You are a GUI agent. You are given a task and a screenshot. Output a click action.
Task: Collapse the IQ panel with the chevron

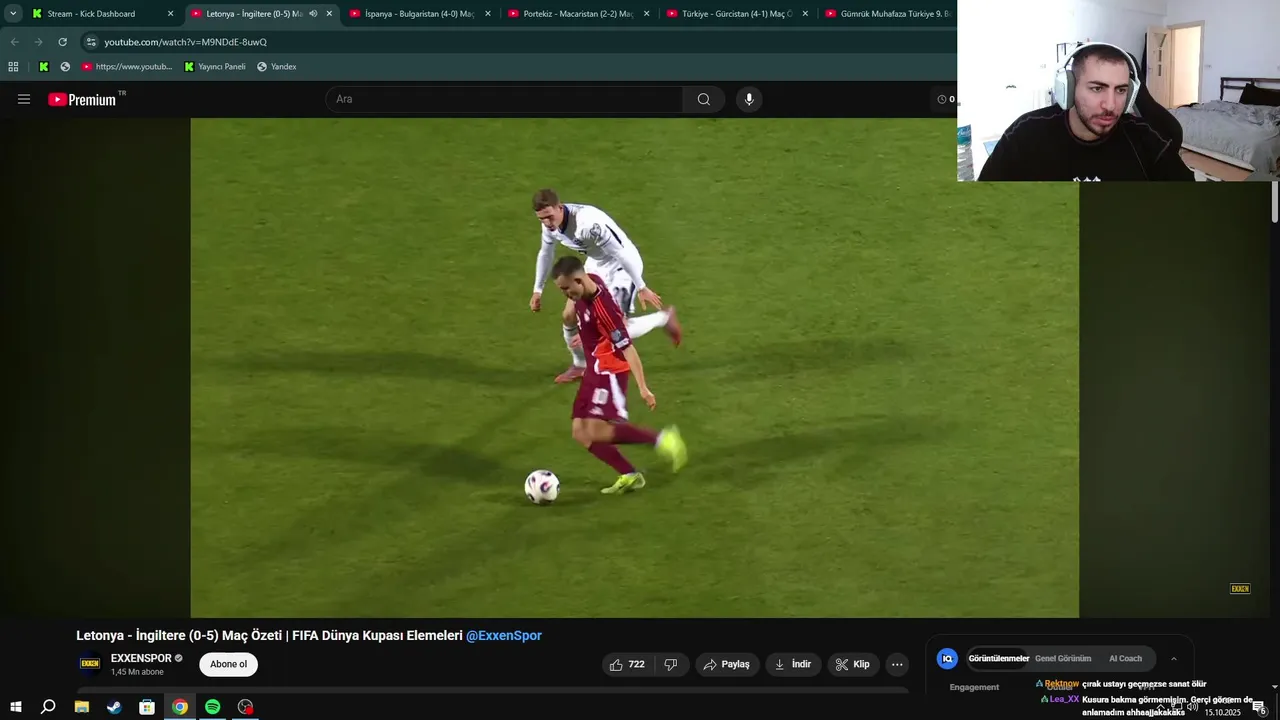1174,658
